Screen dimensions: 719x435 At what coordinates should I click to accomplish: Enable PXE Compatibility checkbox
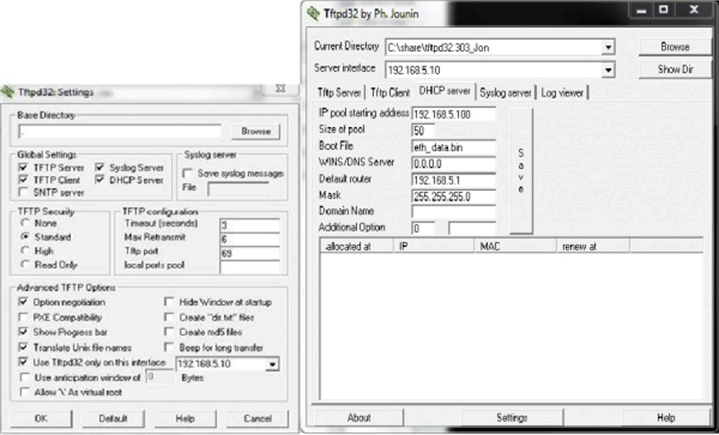coord(23,317)
